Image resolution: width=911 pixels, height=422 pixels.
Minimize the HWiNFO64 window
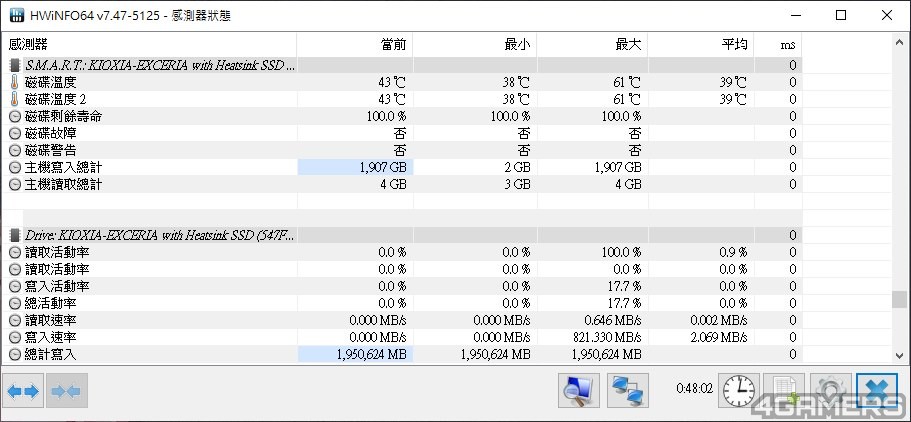click(794, 16)
